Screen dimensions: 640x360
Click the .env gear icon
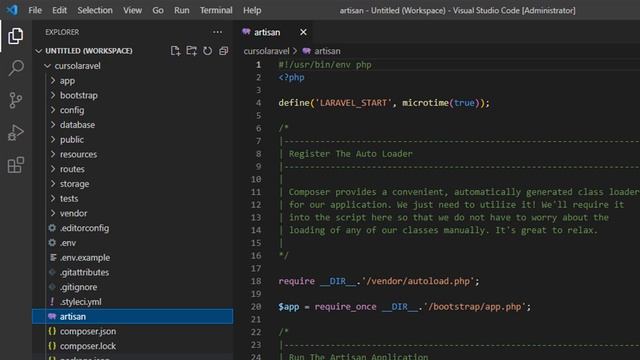(52, 242)
